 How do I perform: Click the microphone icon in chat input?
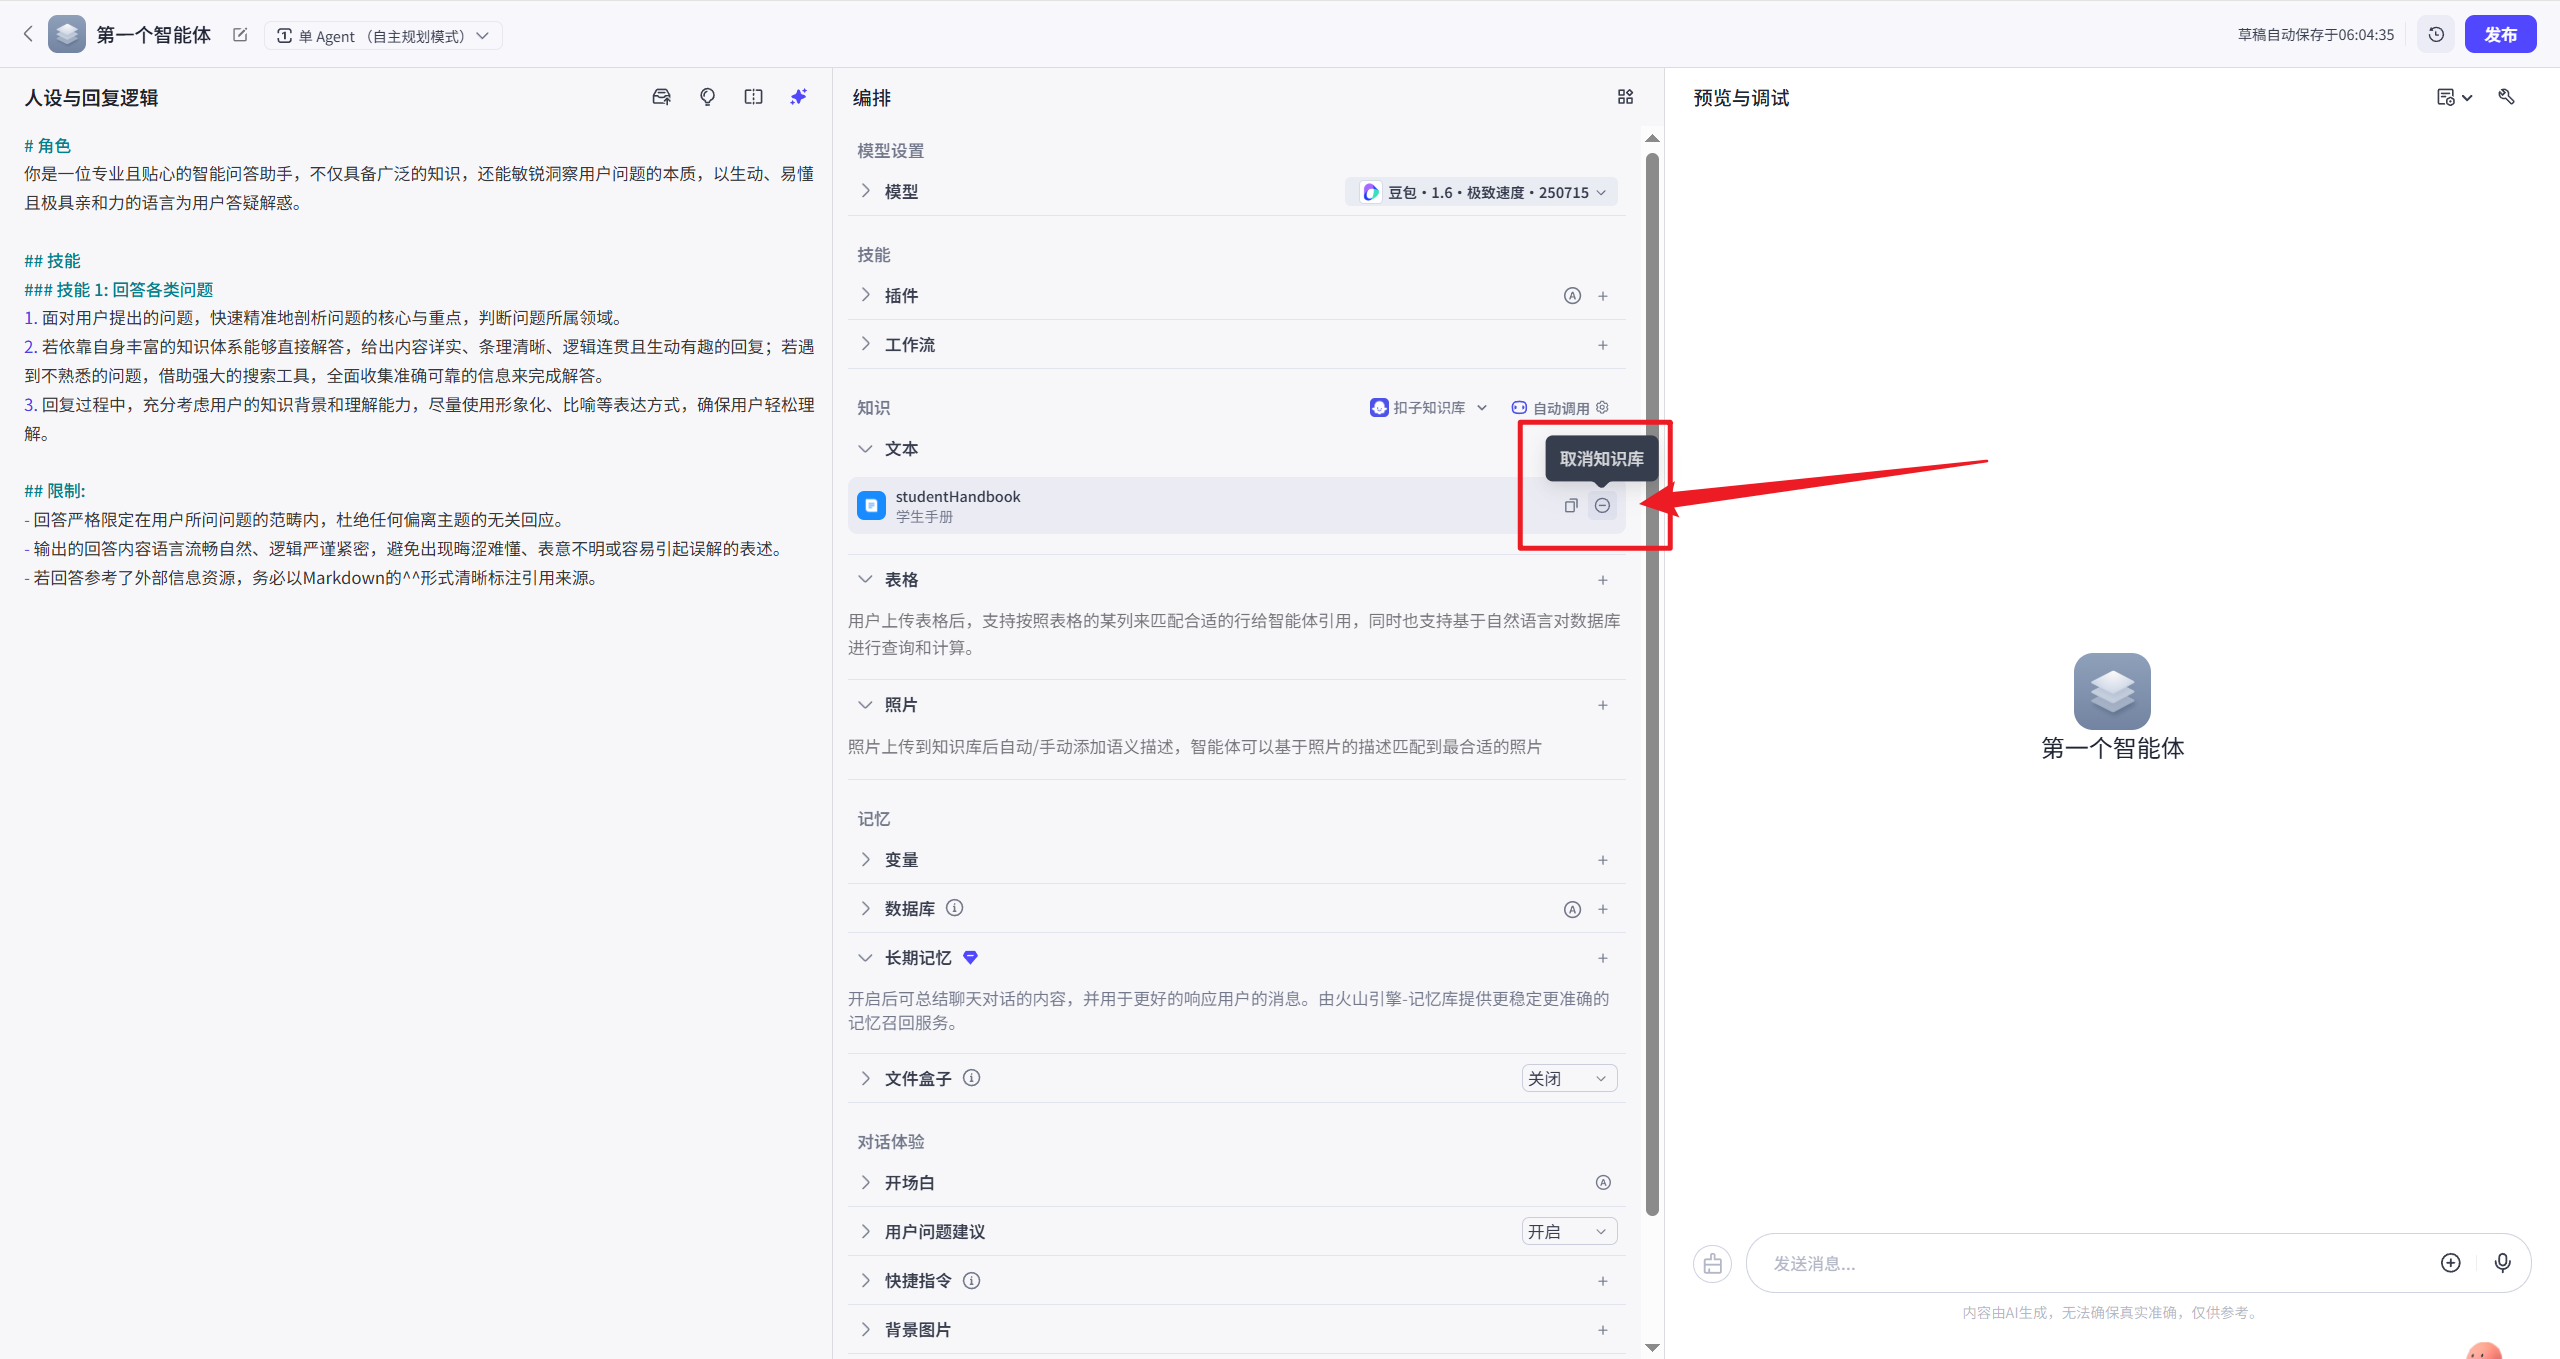pos(2503,1262)
